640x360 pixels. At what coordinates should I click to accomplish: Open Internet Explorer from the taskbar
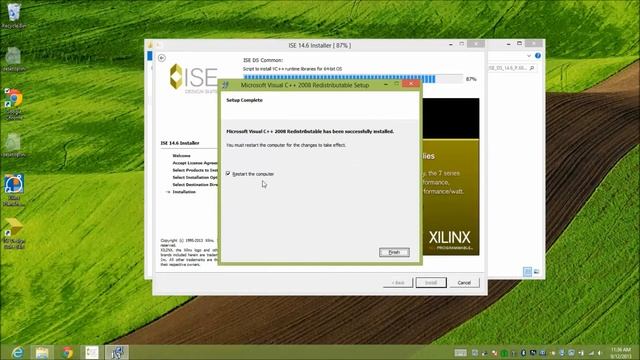(x=17, y=352)
